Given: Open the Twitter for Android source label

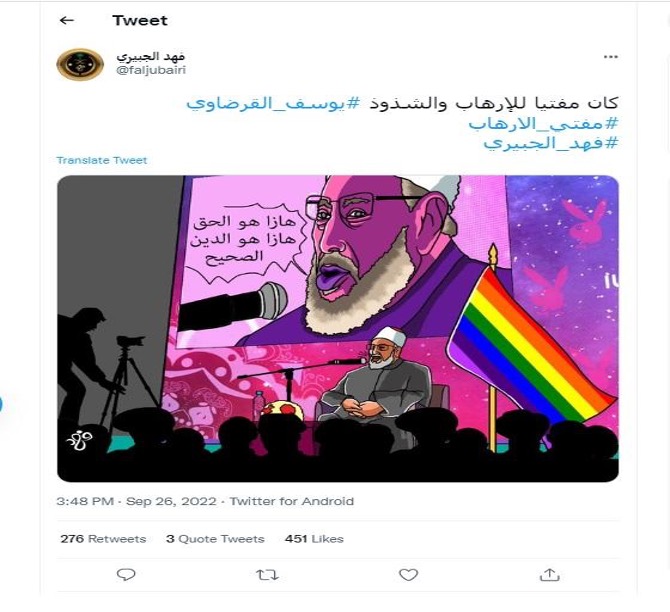Looking at the screenshot, I should point(292,501).
